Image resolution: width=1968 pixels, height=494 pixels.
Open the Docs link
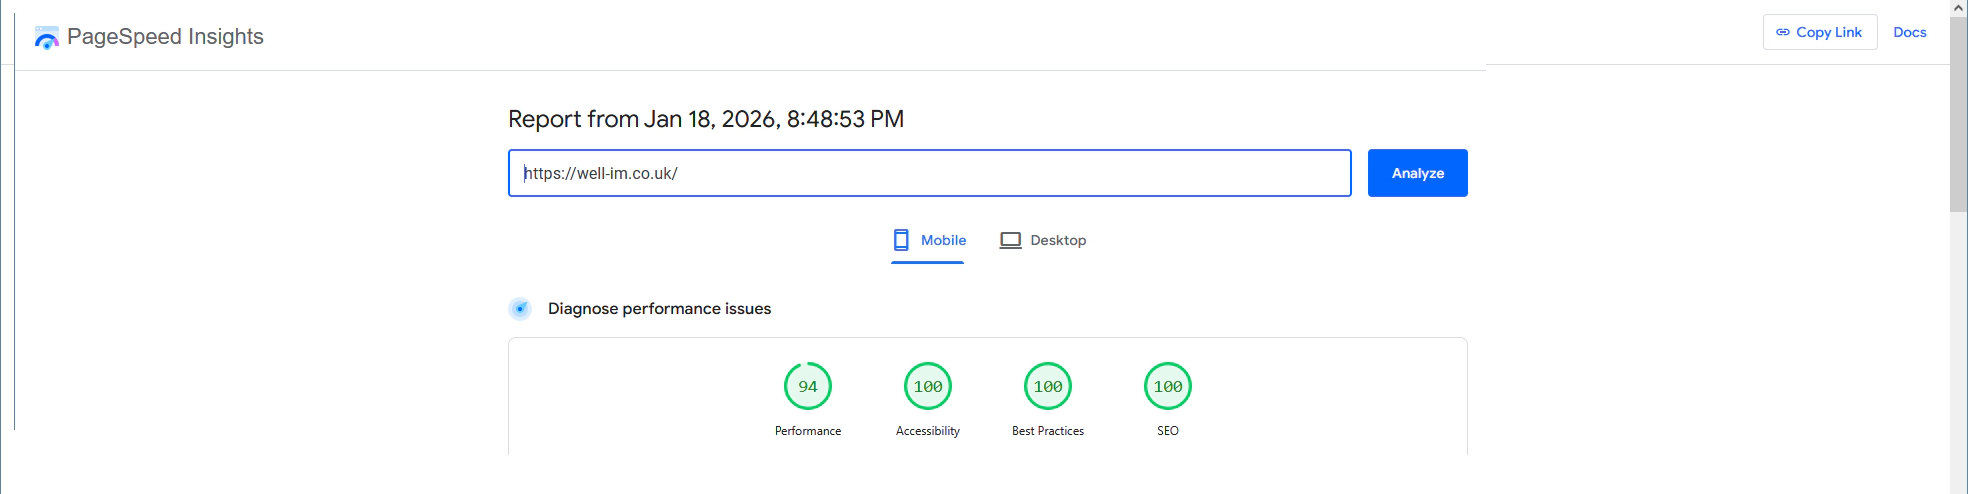click(x=1910, y=32)
